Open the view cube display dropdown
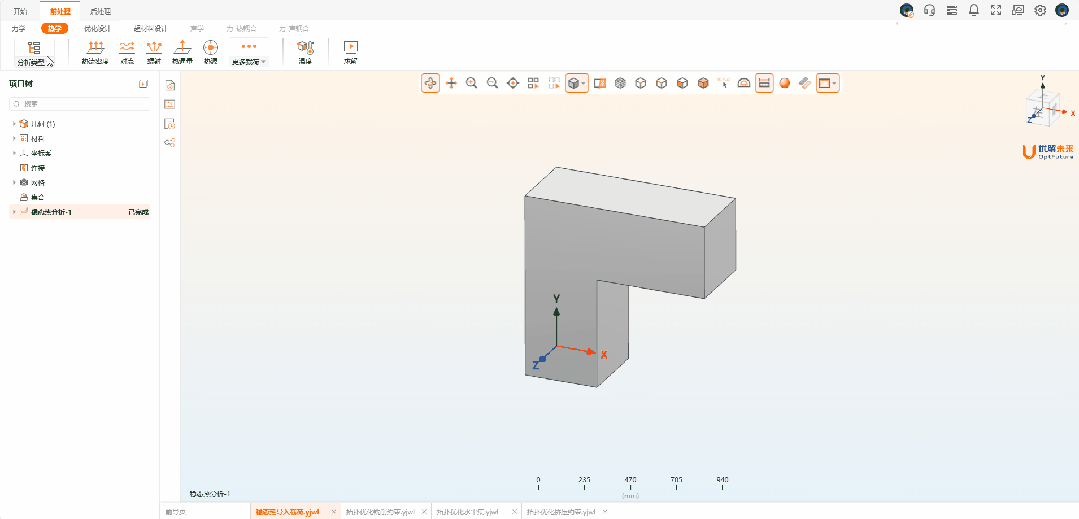1079x519 pixels. 577,84
